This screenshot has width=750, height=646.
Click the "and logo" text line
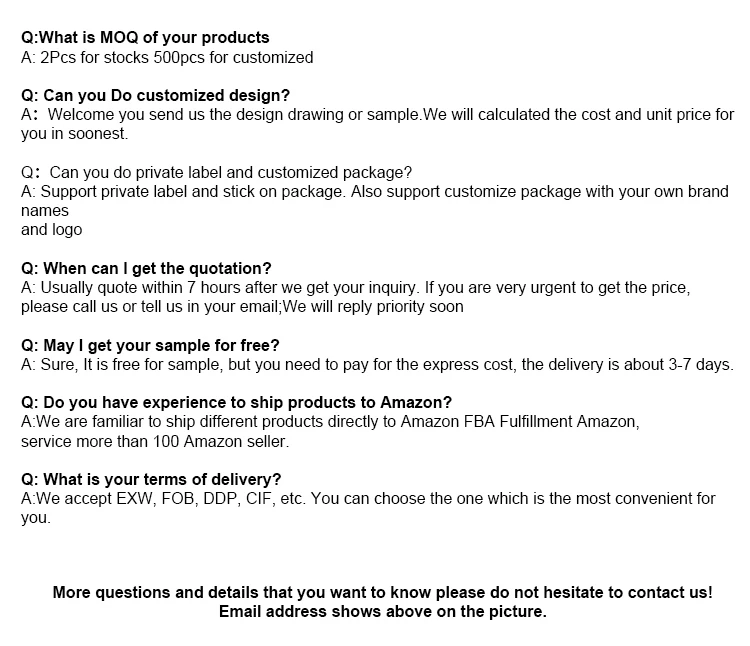[x=52, y=229]
